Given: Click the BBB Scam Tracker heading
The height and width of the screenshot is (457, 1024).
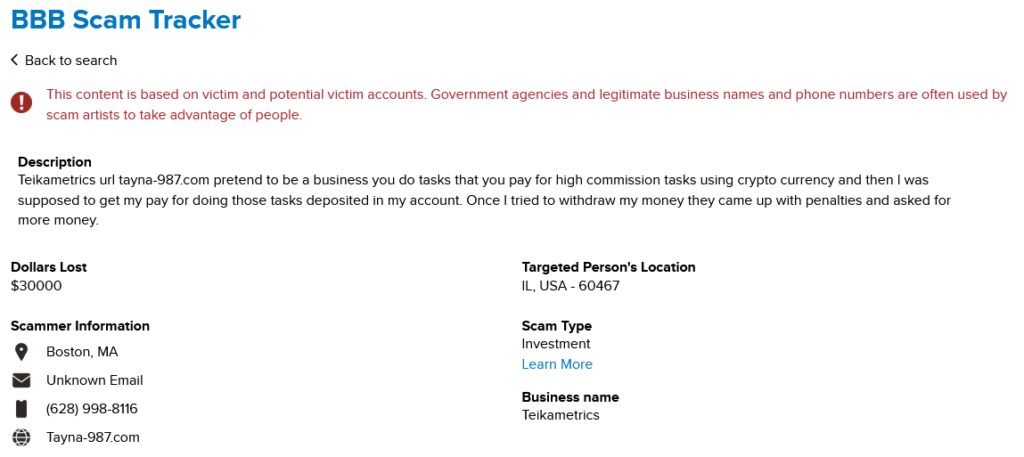Looking at the screenshot, I should pyautogui.click(x=126, y=19).
